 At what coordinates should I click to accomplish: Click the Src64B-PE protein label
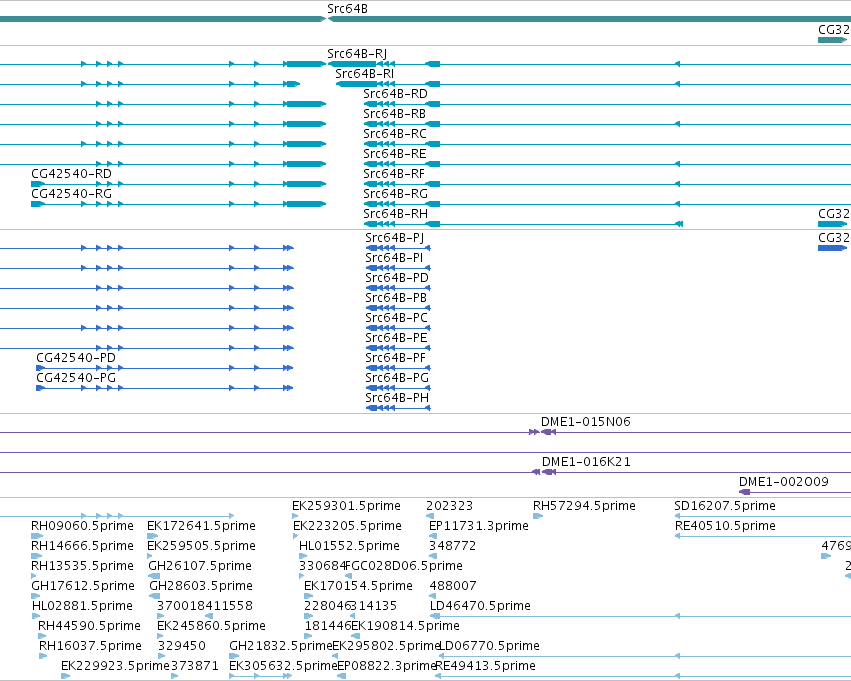click(x=396, y=339)
